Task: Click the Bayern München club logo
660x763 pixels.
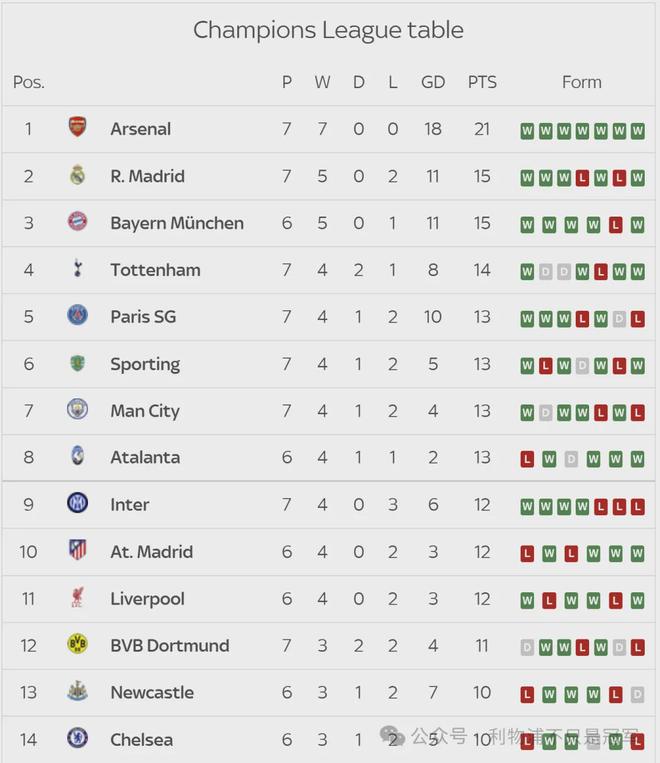Action: point(77,222)
